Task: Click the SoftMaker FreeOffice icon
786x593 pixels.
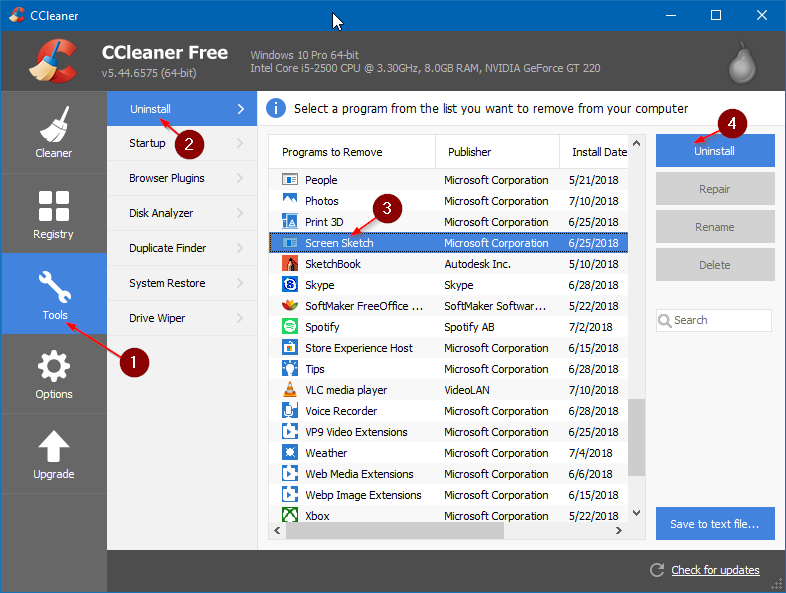Action: pyautogui.click(x=290, y=306)
